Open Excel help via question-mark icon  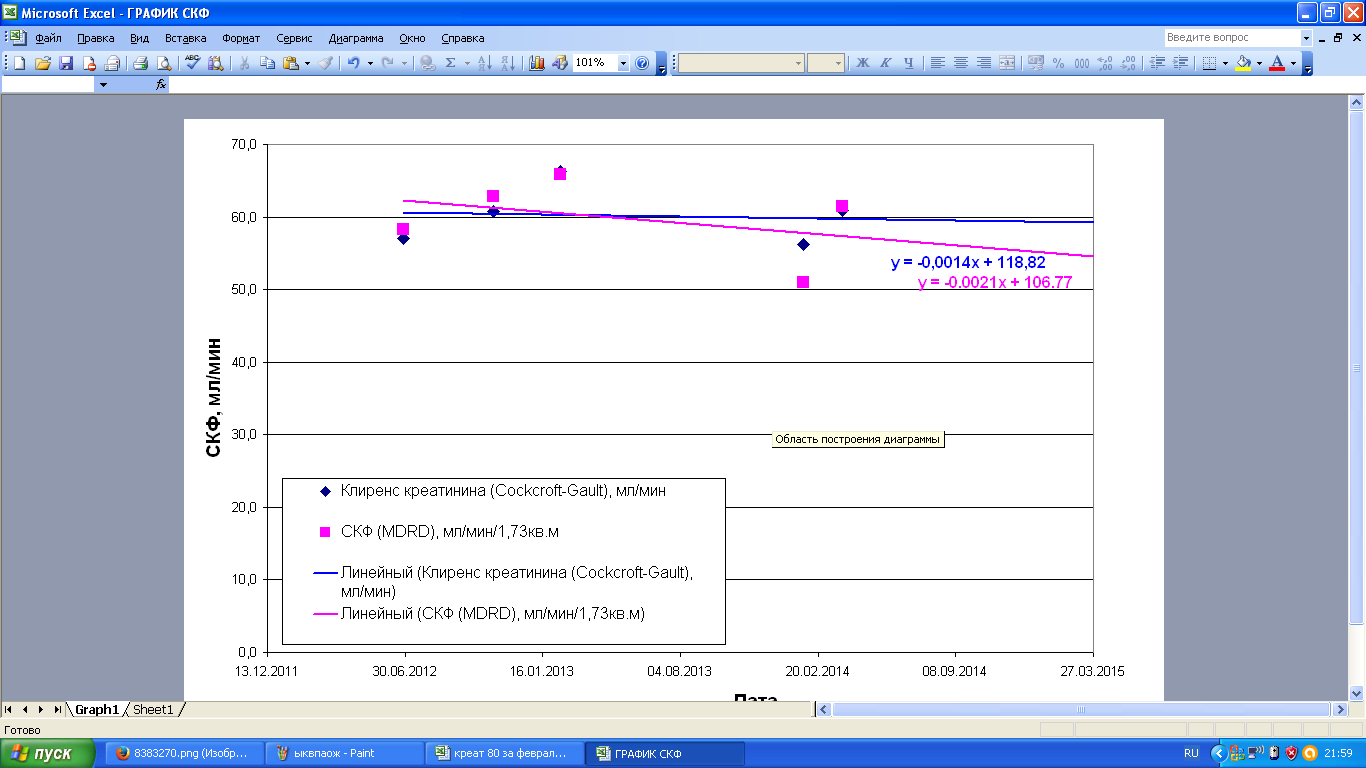(x=642, y=63)
